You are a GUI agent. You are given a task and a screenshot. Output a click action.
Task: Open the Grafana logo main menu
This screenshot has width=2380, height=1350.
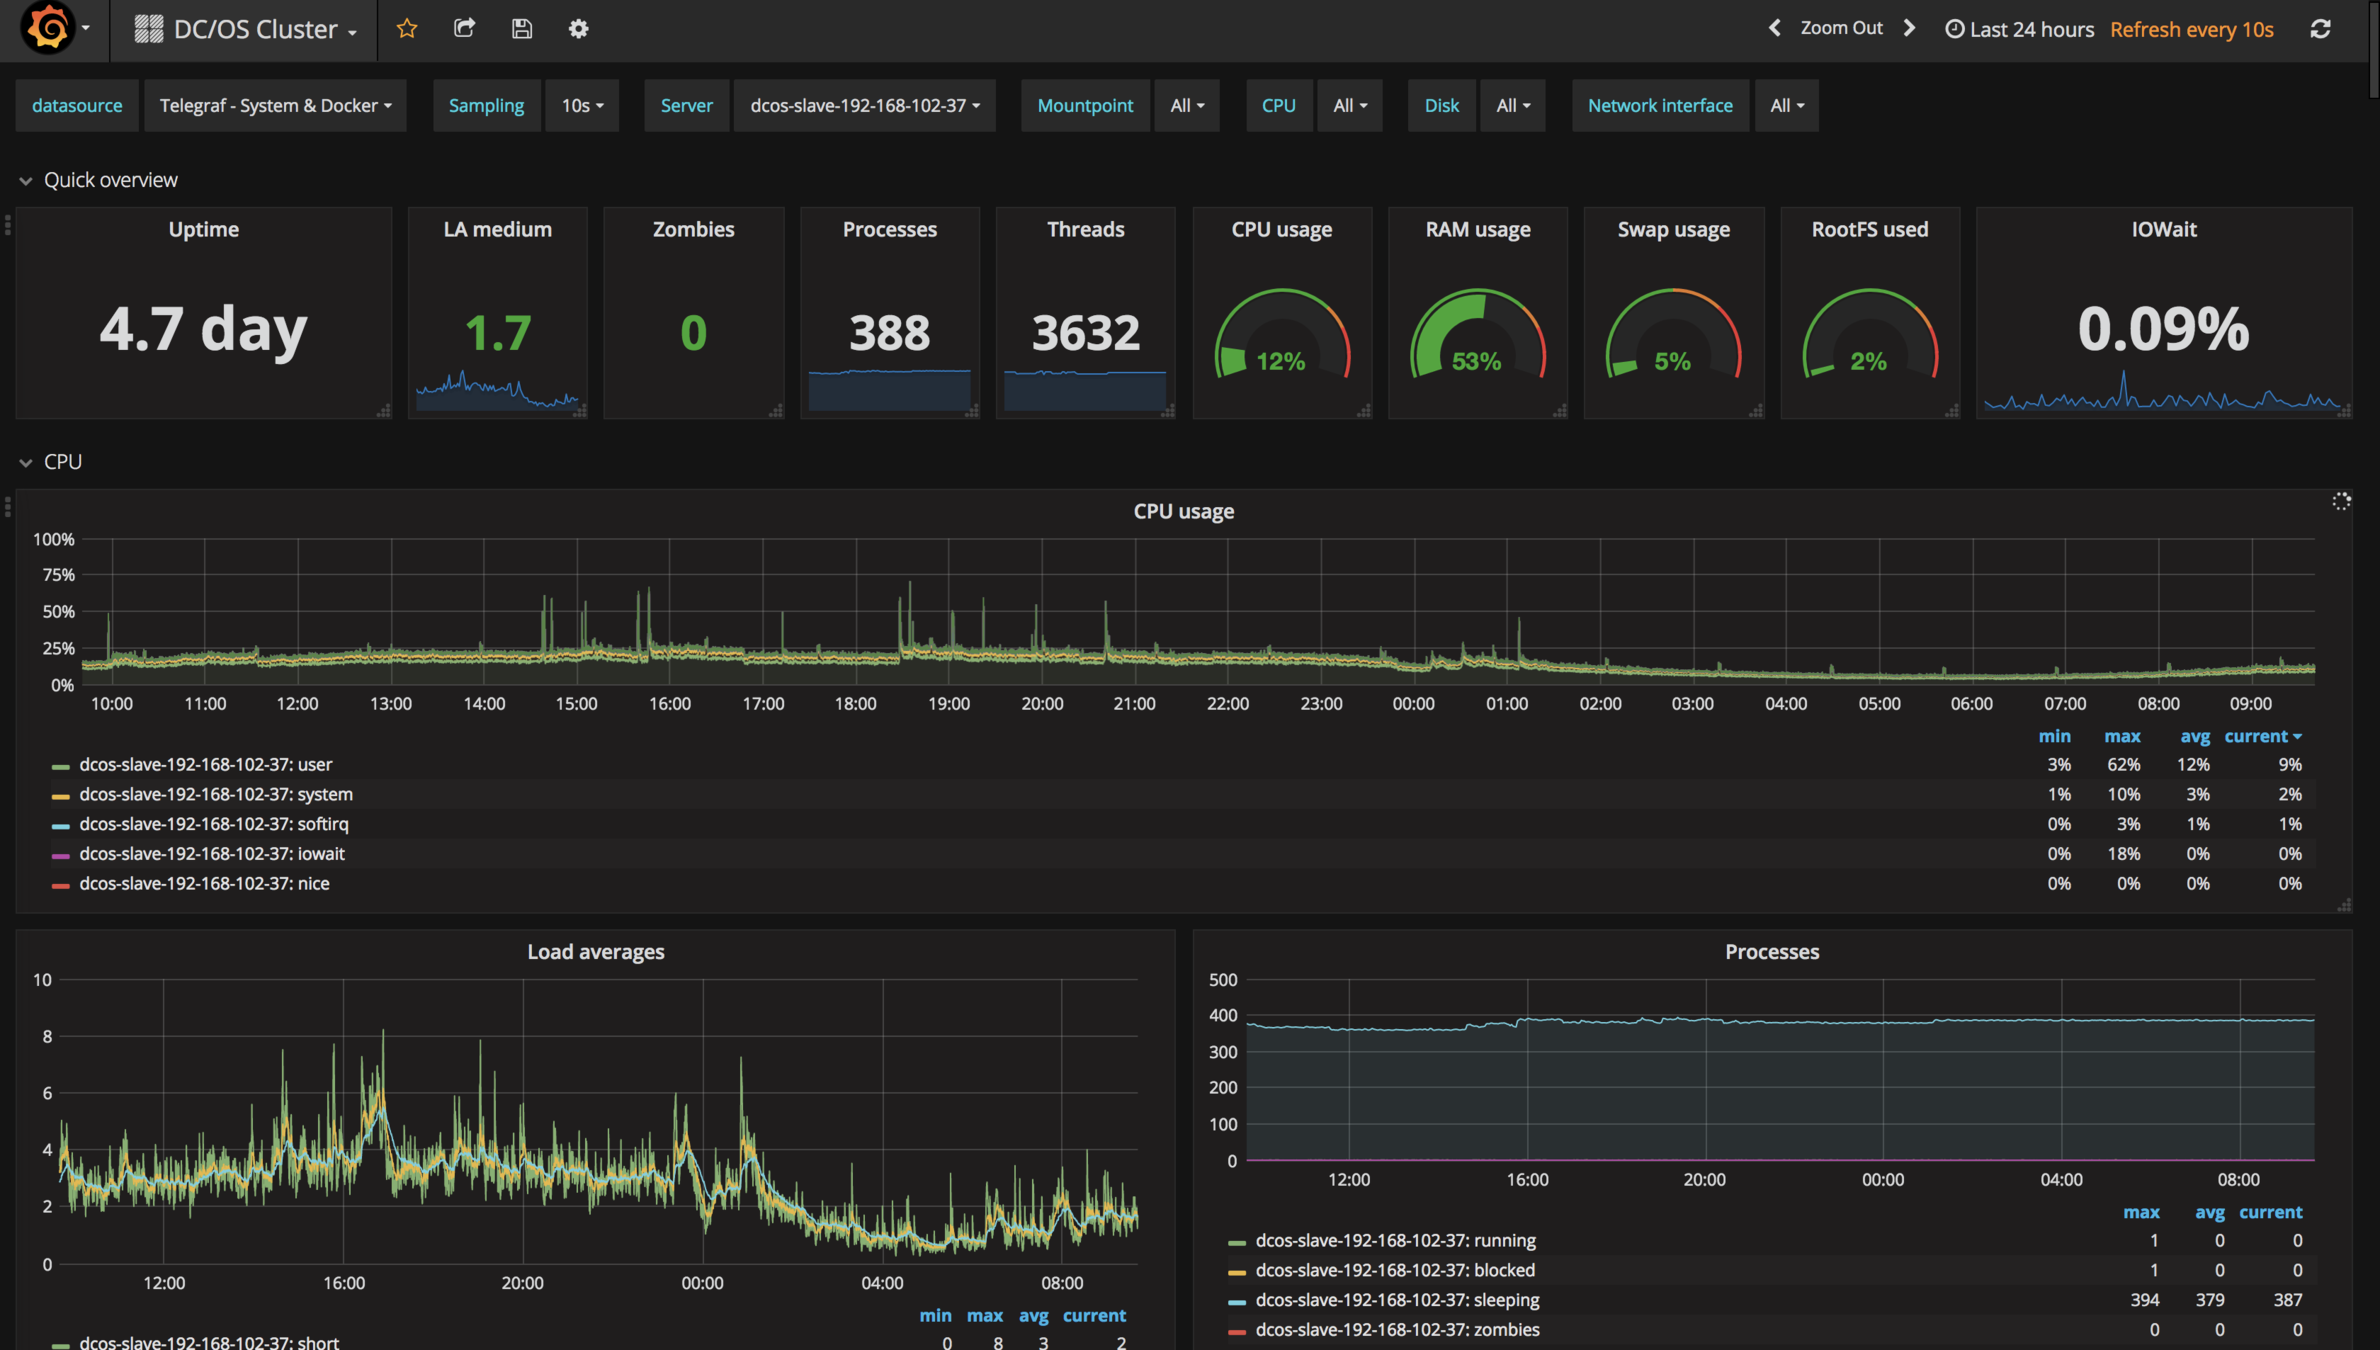pos(50,28)
